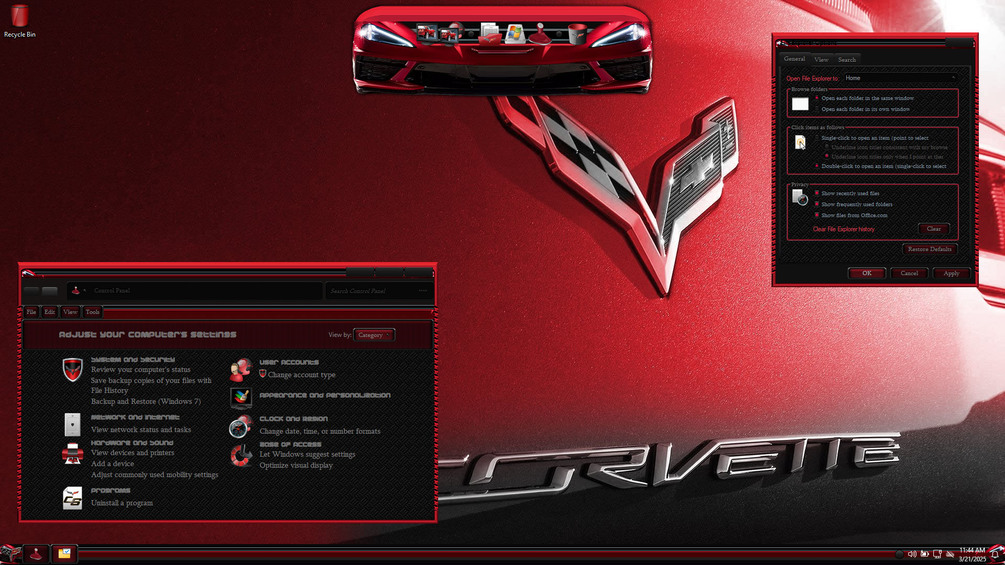Click the battery tray icon
Viewport: 1005px width, 565px height.
click(x=924, y=554)
